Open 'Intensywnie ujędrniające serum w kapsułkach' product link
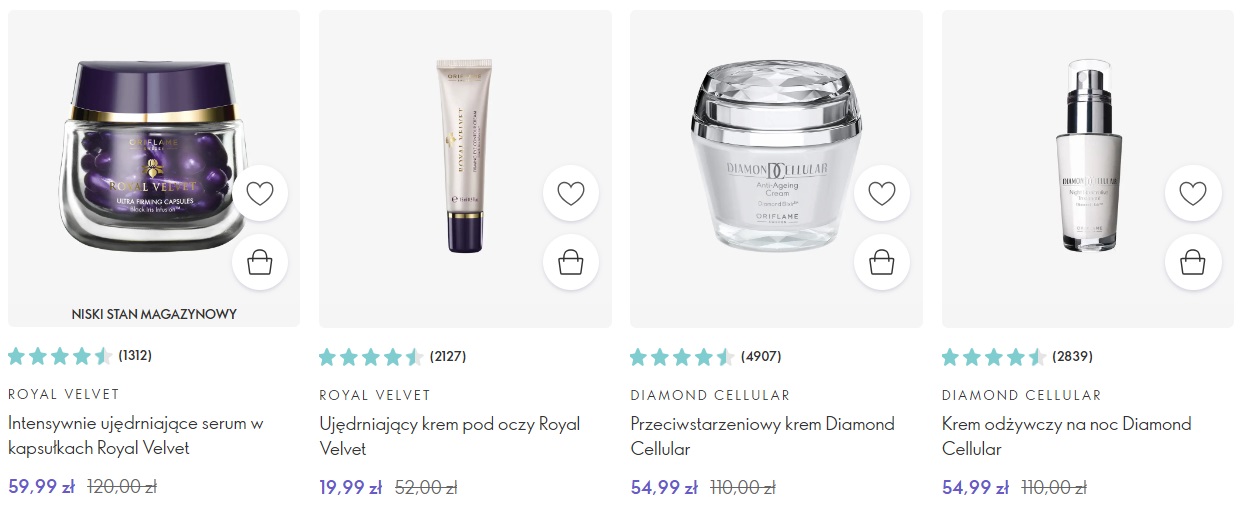 [x=135, y=436]
